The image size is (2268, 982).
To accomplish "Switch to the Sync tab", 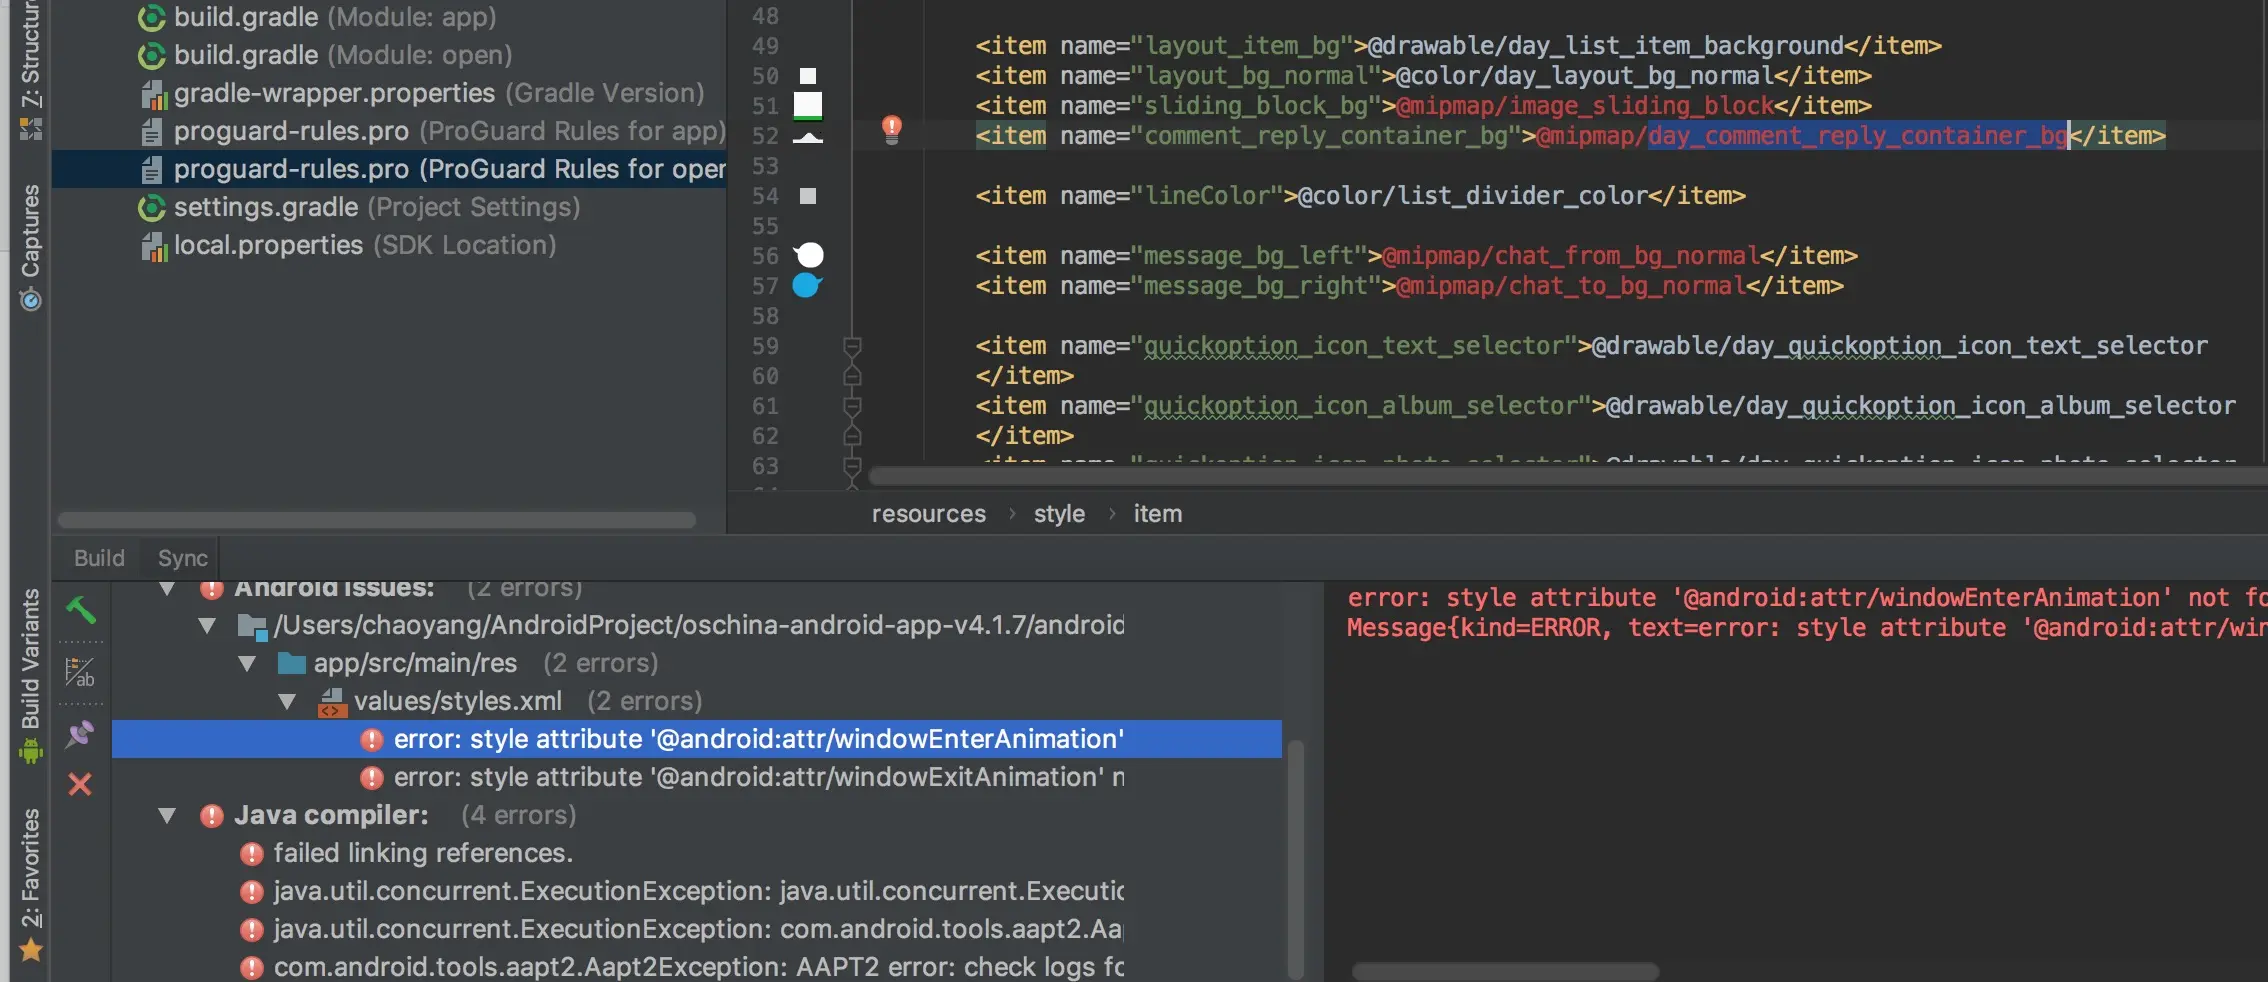I will pos(182,558).
